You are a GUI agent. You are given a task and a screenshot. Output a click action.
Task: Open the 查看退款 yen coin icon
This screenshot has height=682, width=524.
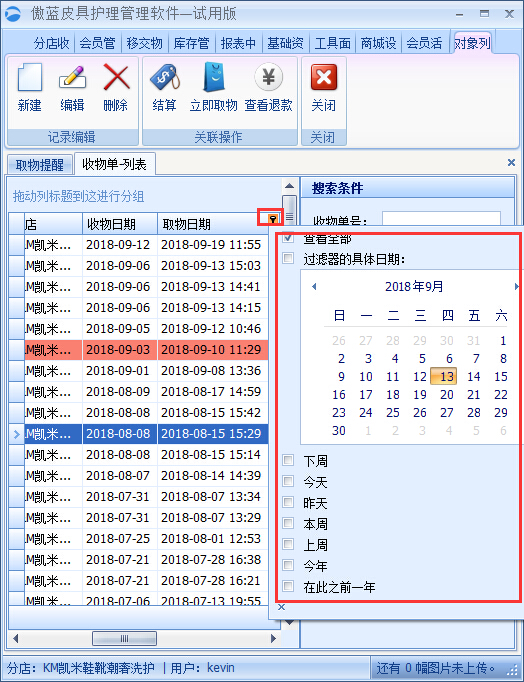click(268, 77)
